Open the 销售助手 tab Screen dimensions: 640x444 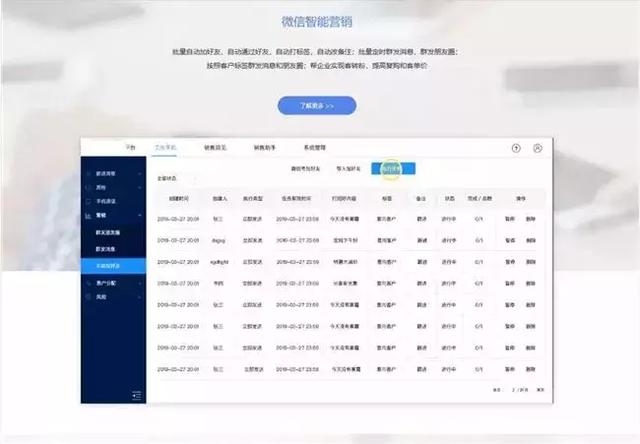[x=265, y=147]
